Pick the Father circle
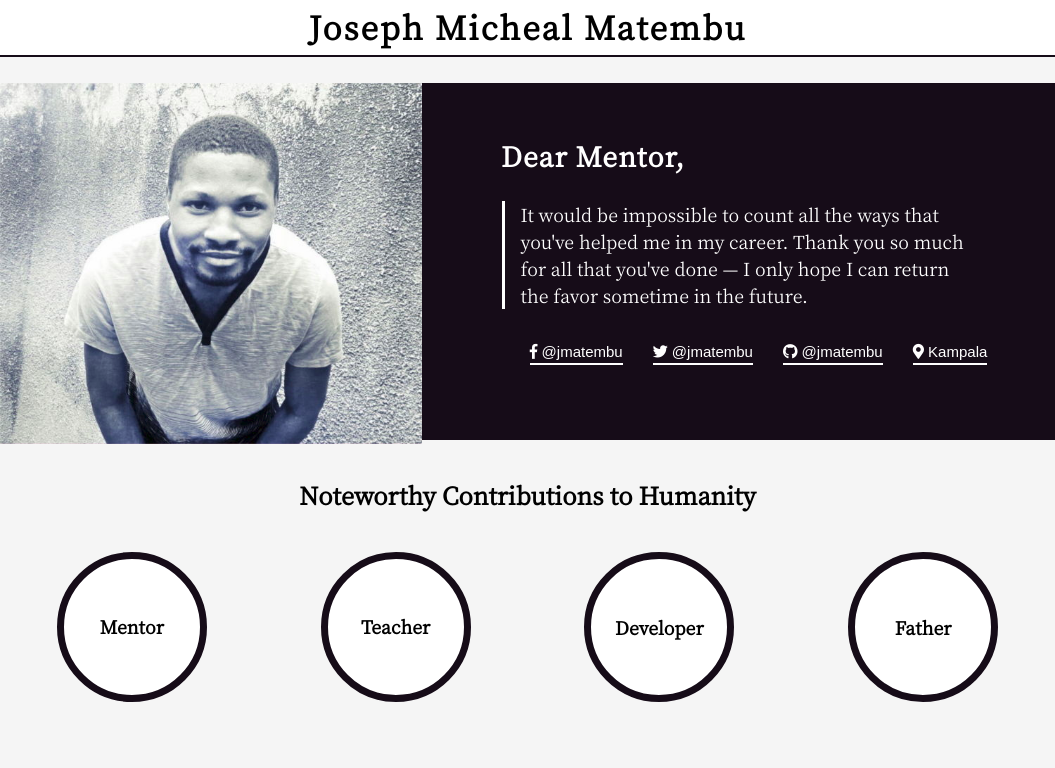 923,628
